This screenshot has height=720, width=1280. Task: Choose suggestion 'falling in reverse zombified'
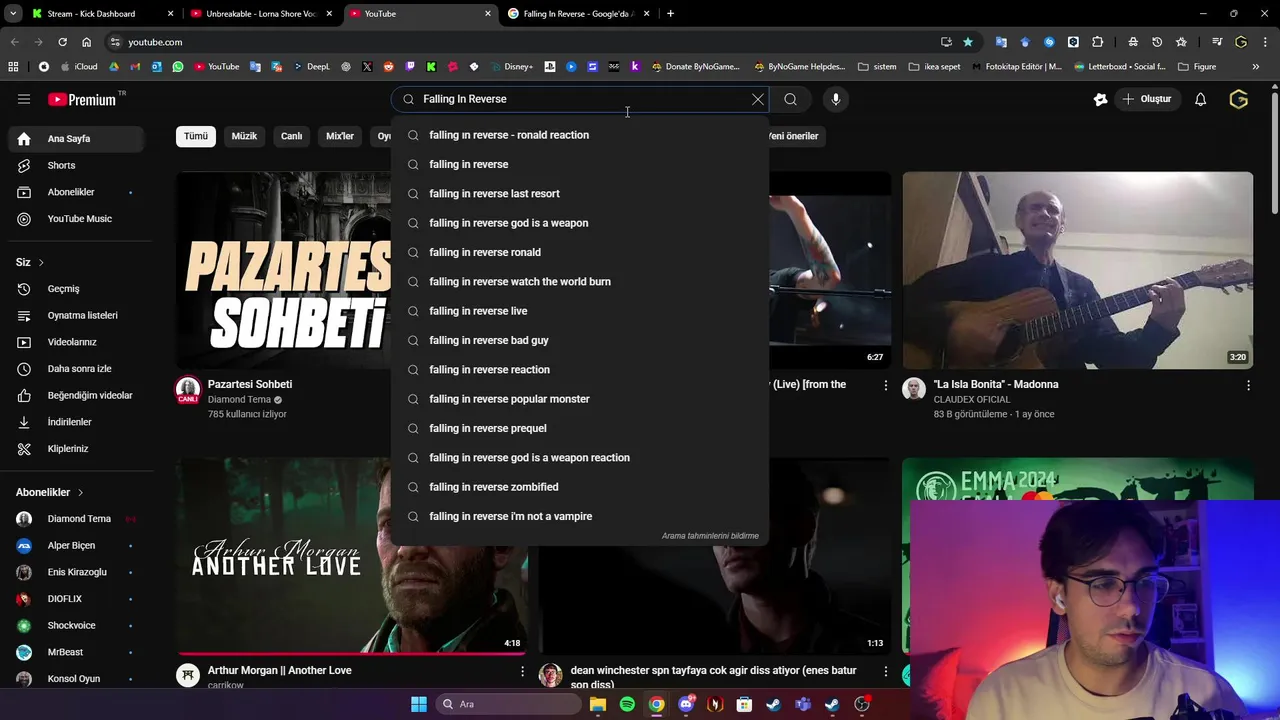click(580, 487)
